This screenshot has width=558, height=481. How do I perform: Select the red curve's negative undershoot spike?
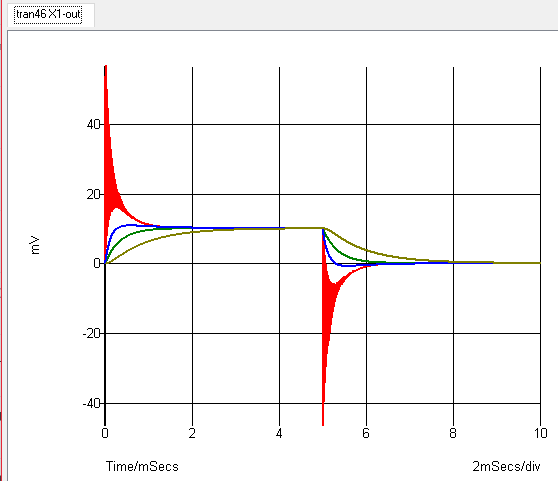326,320
